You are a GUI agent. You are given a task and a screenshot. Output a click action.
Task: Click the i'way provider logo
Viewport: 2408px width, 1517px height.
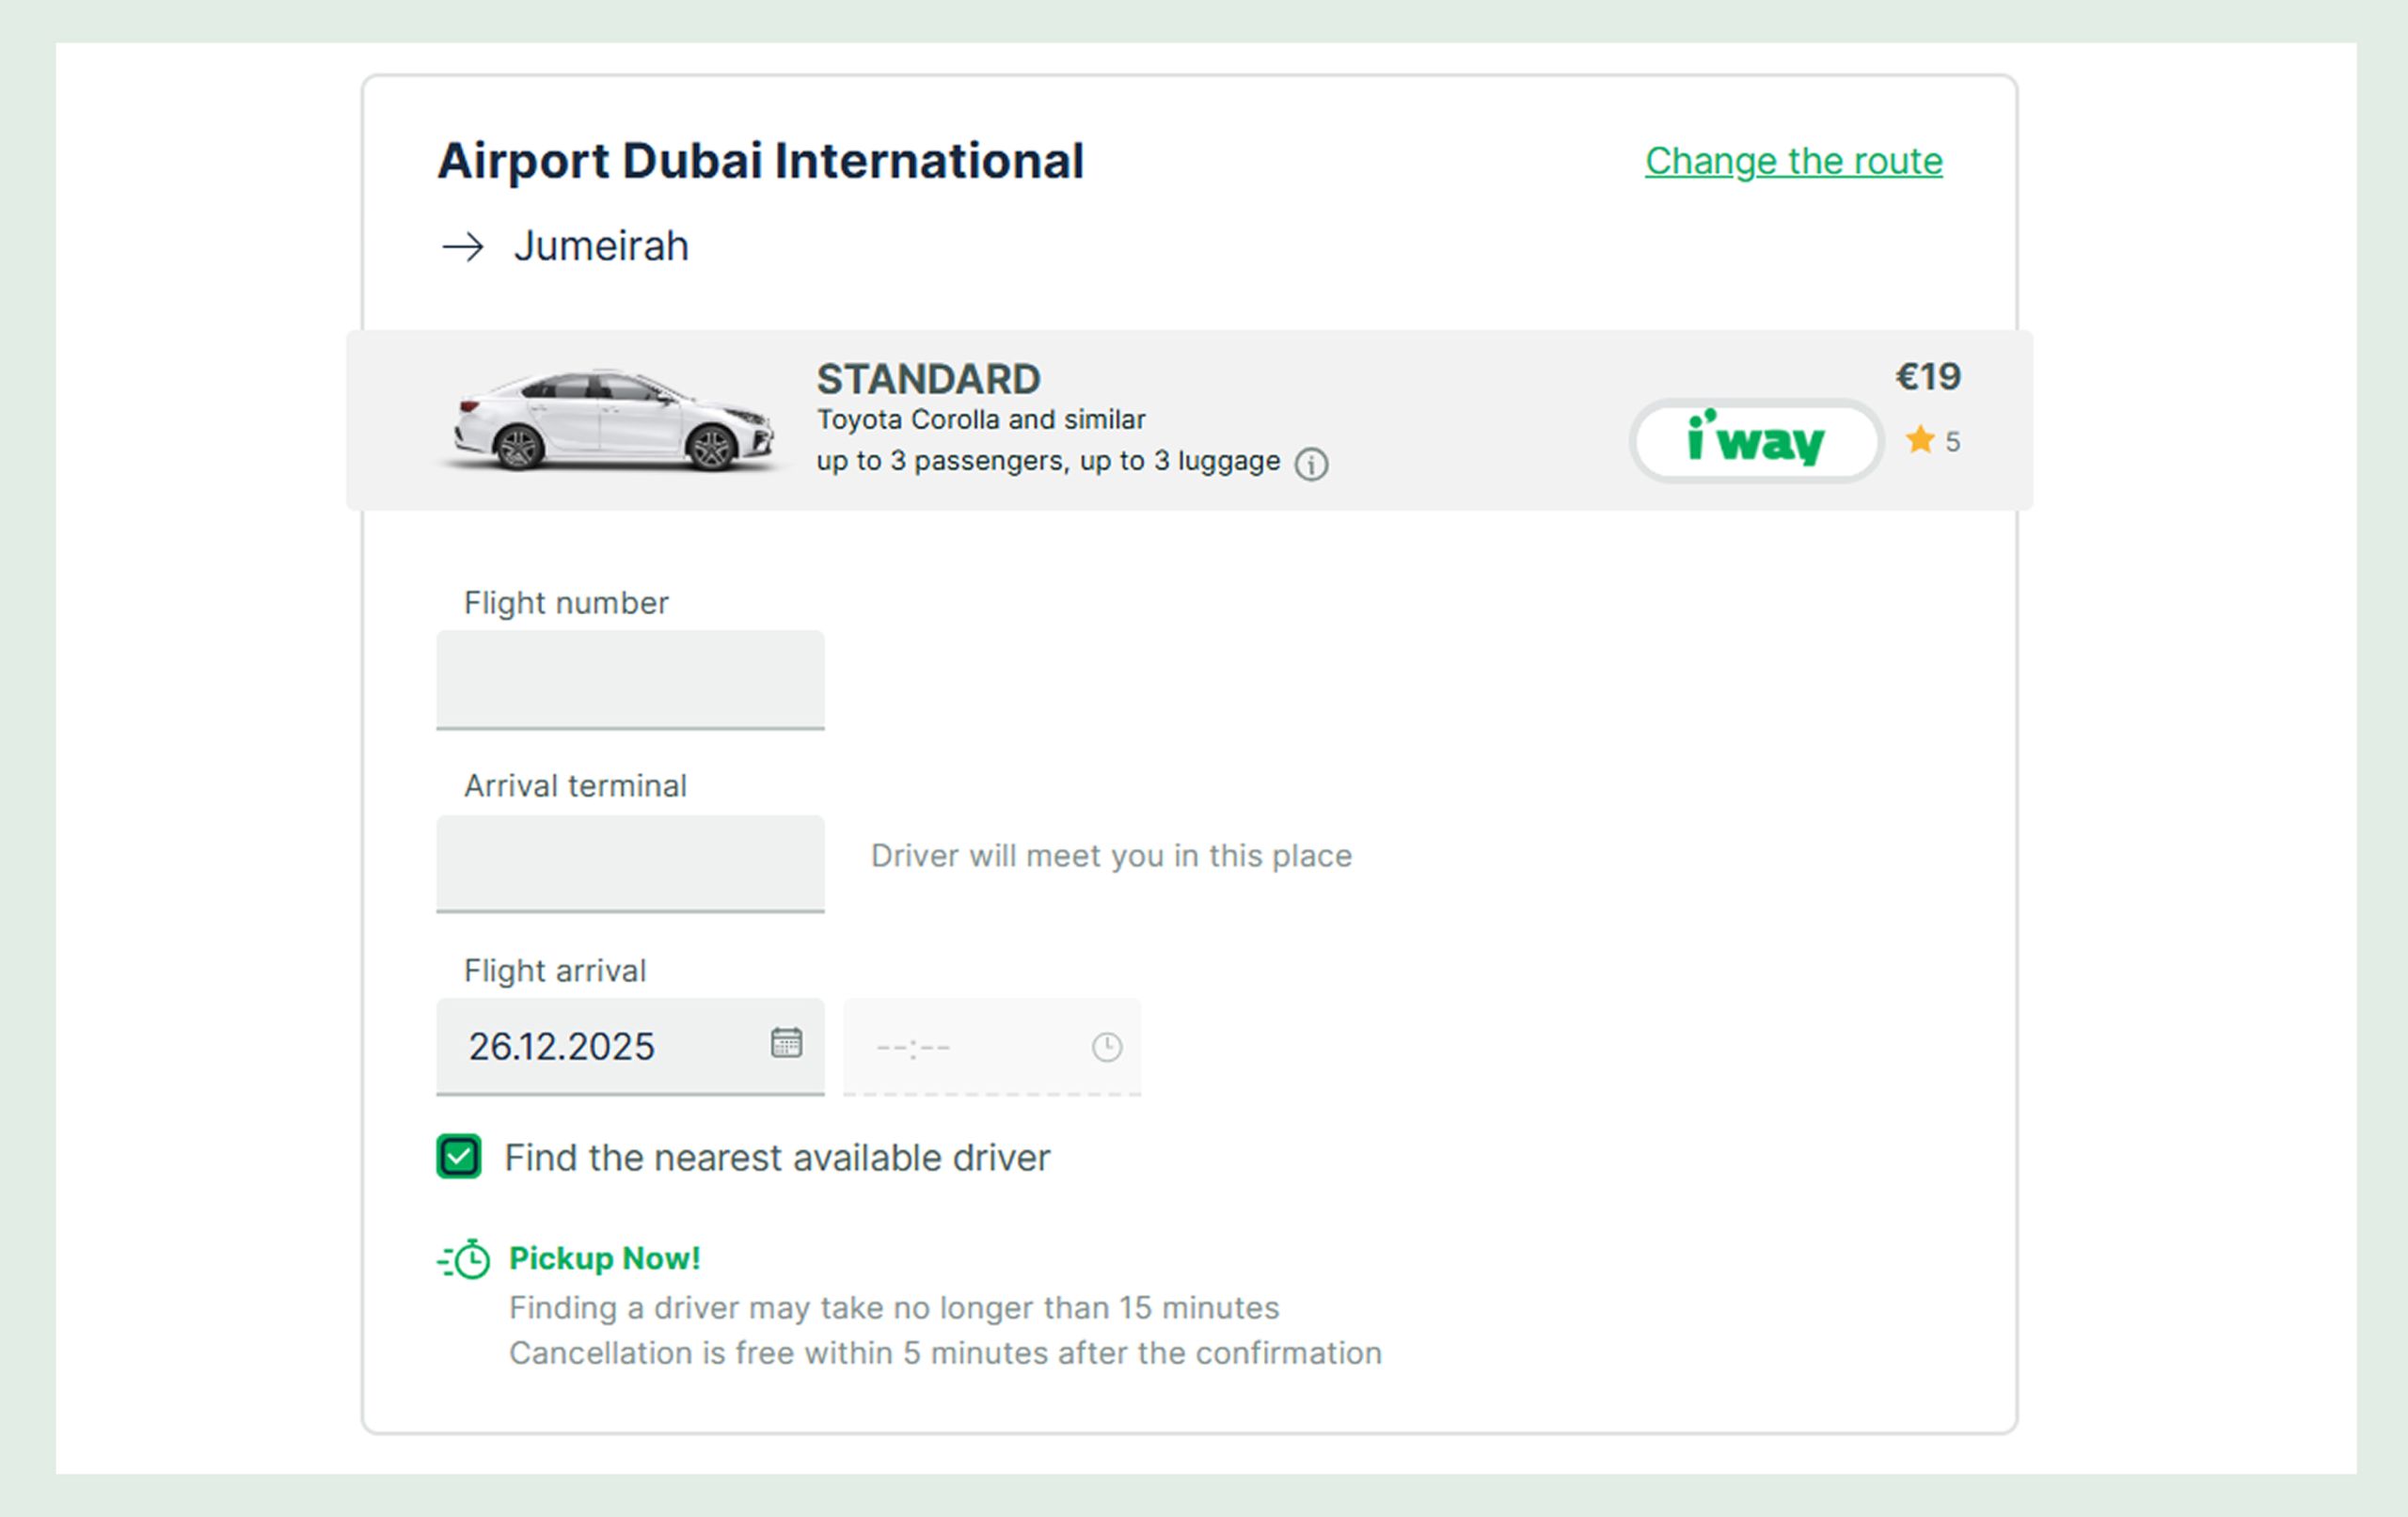1756,441
